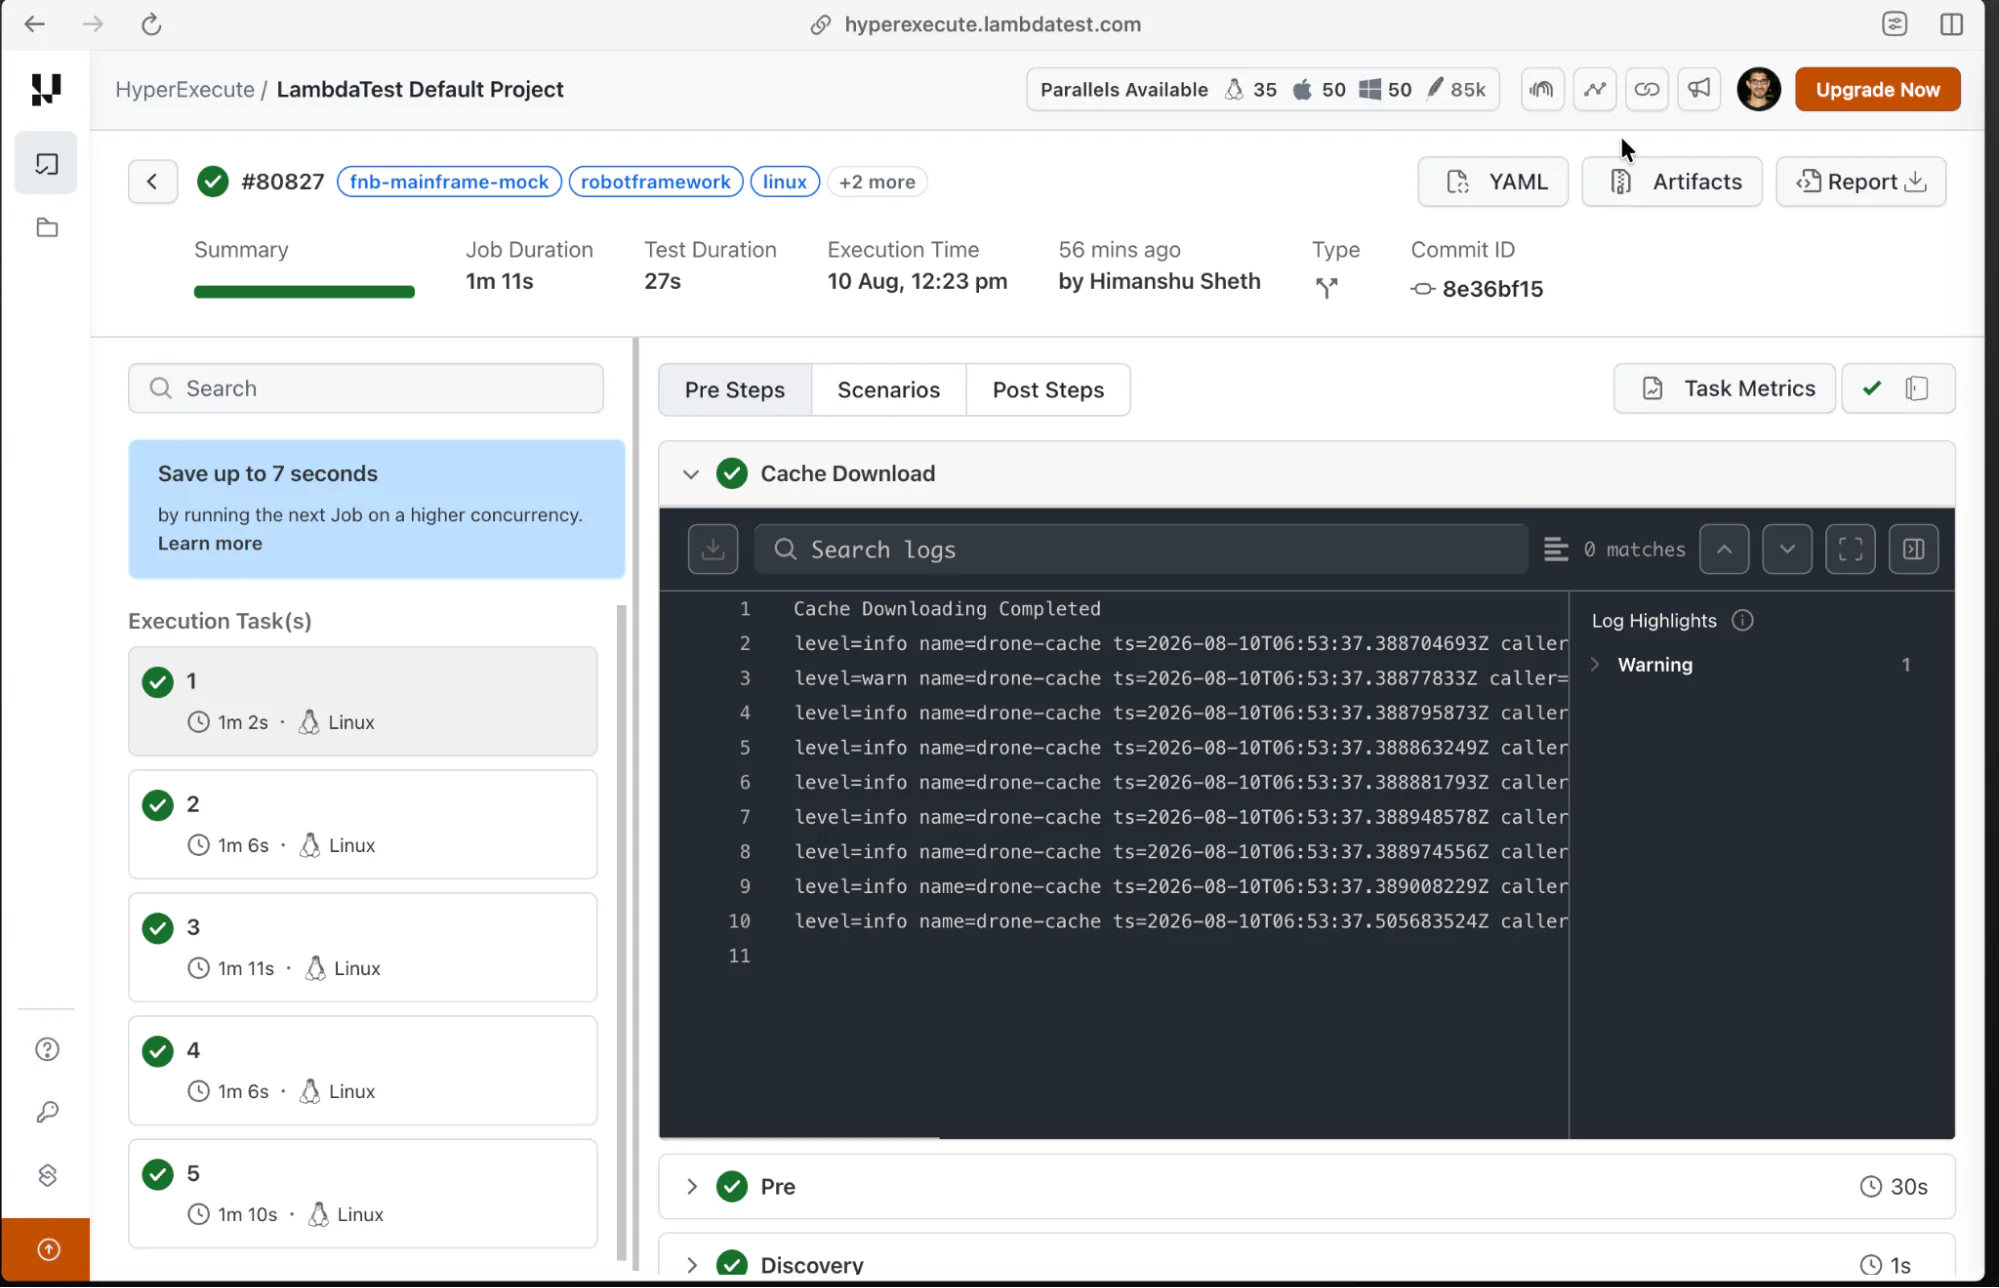This screenshot has width=1999, height=1288.
Task: Open the settings icon in sidebar
Action: 47,1175
